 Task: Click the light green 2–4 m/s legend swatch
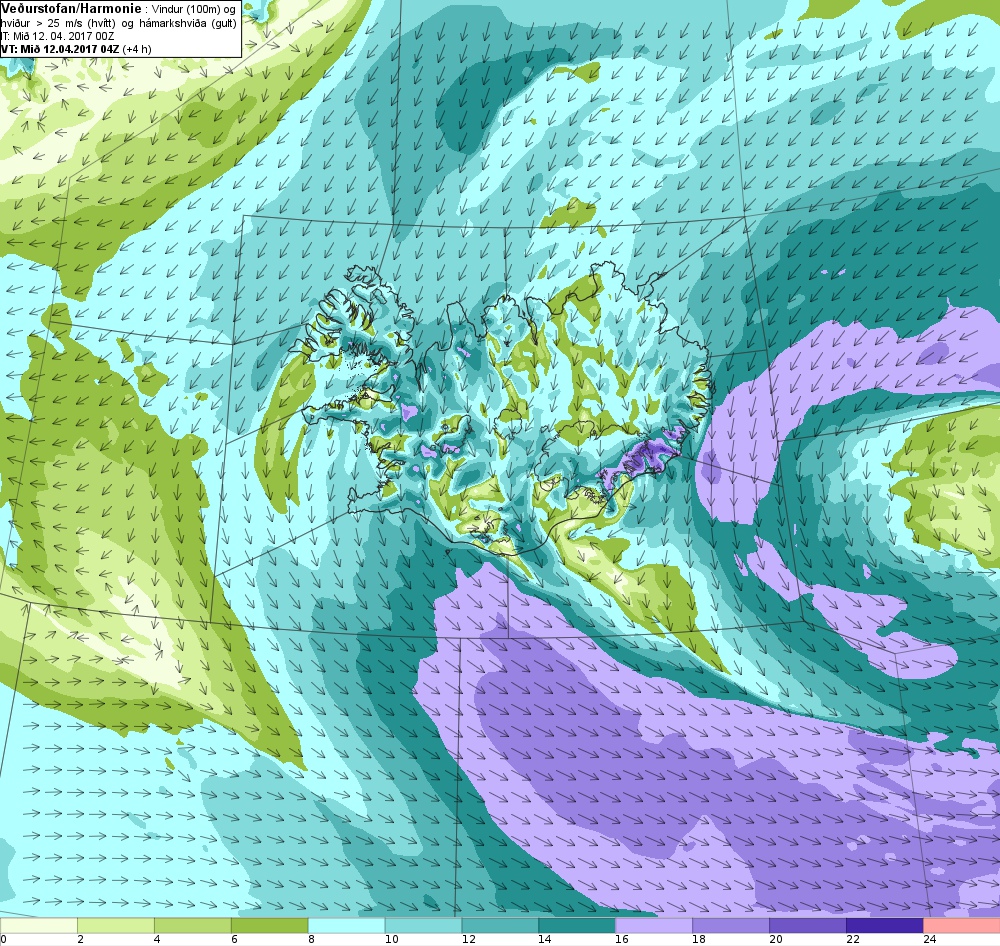point(115,926)
